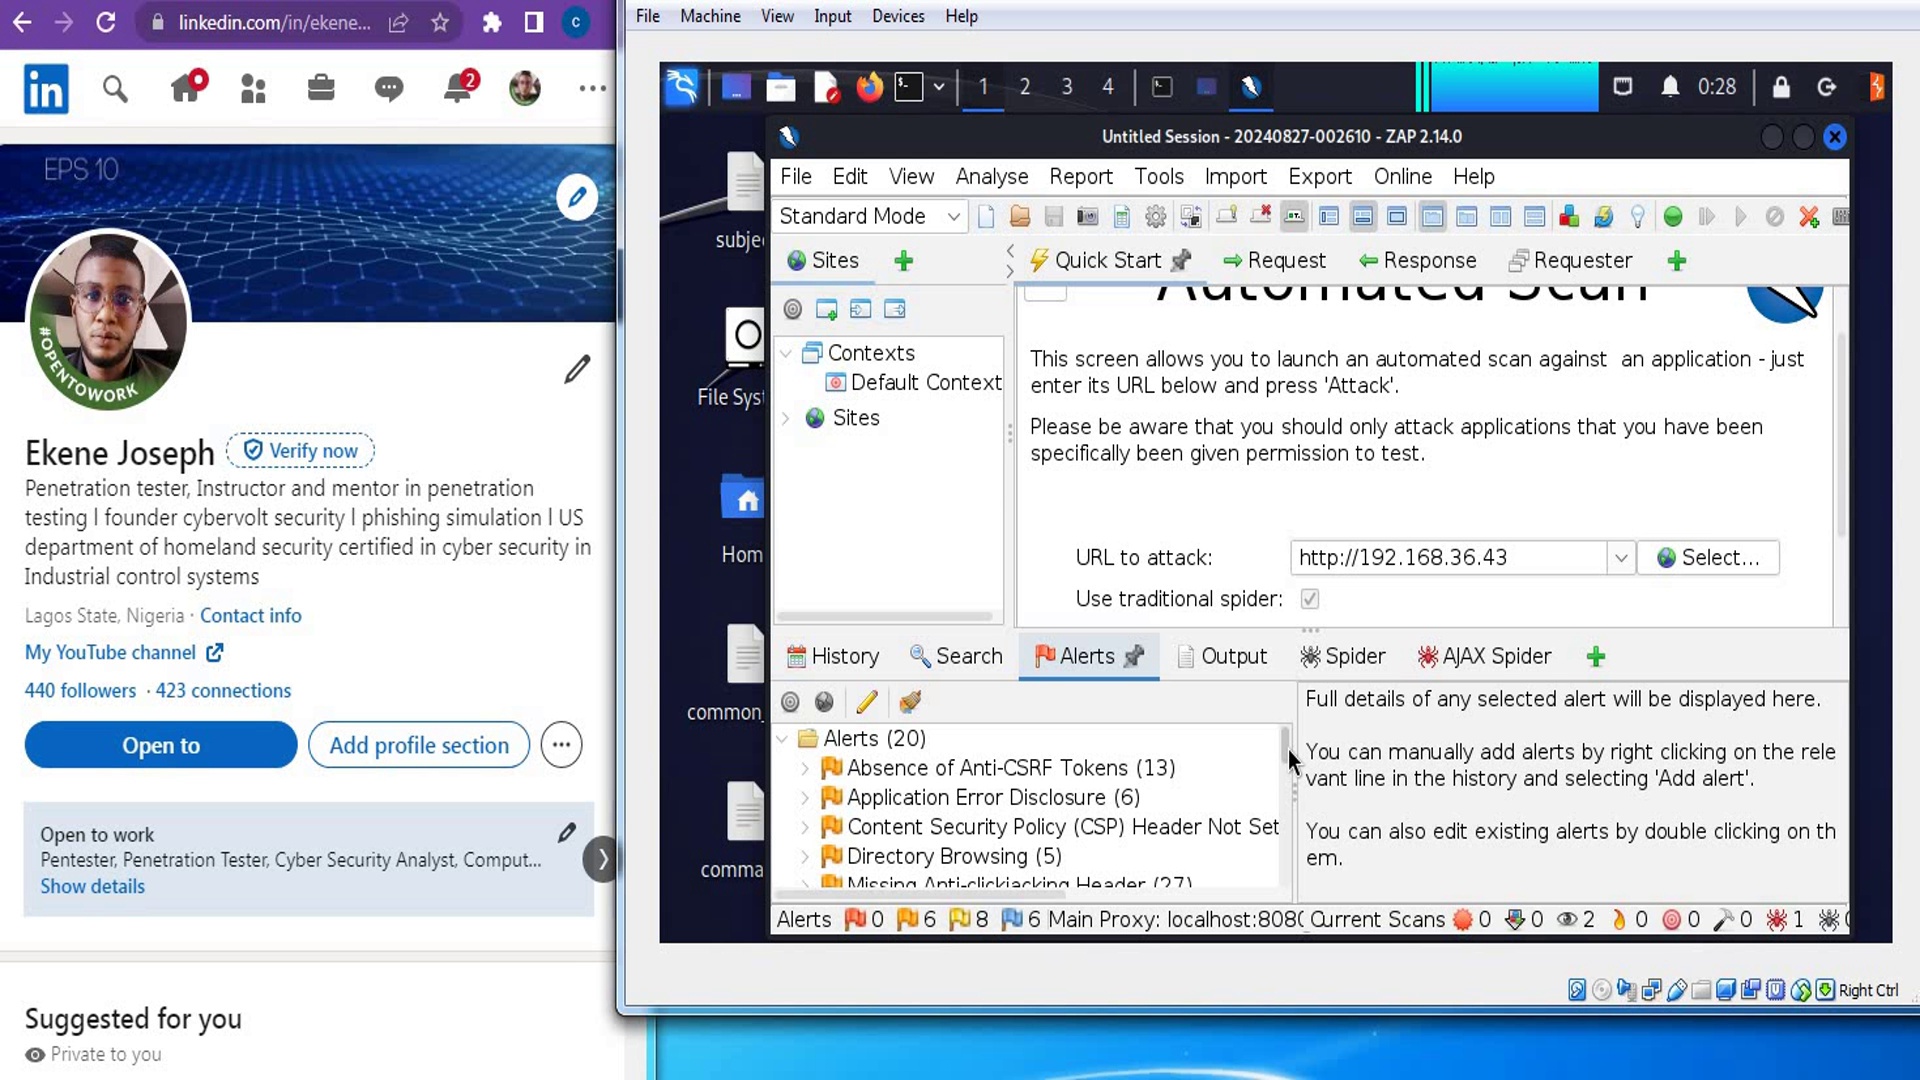
Task: Click the pencil edit-alert icon in Alerts panel
Action: [866, 702]
